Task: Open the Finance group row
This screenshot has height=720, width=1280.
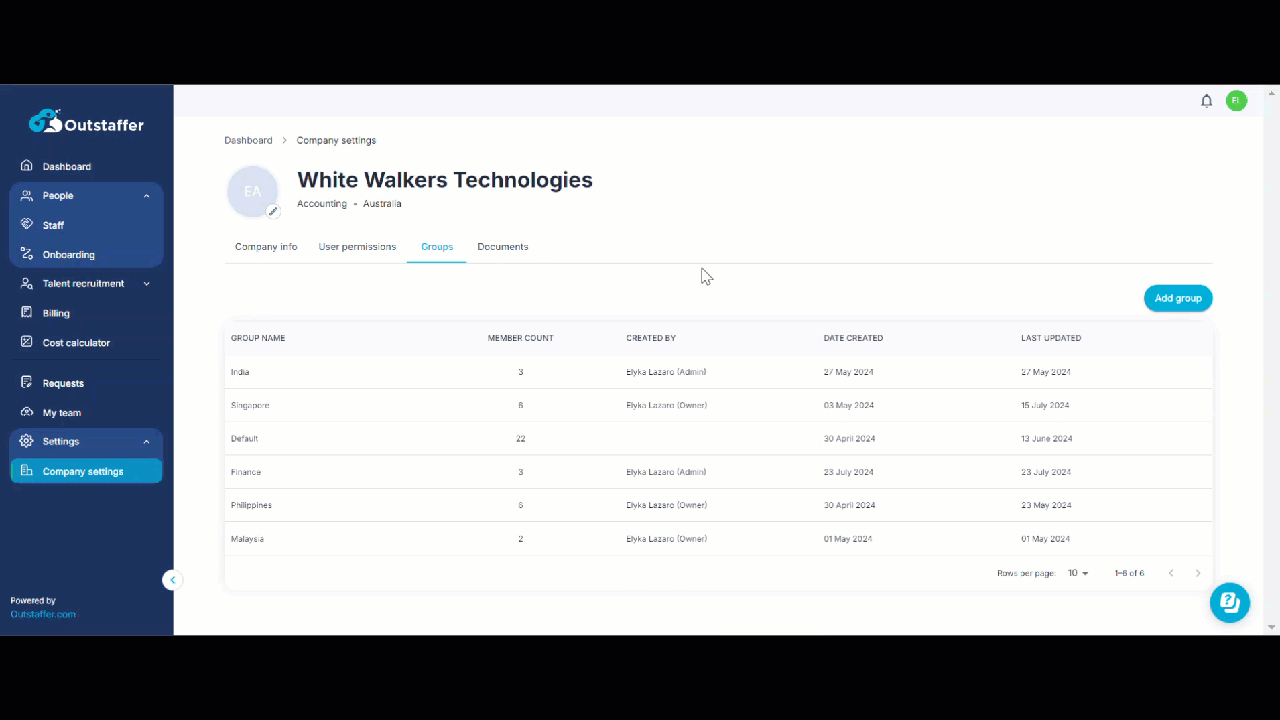Action: pos(718,472)
